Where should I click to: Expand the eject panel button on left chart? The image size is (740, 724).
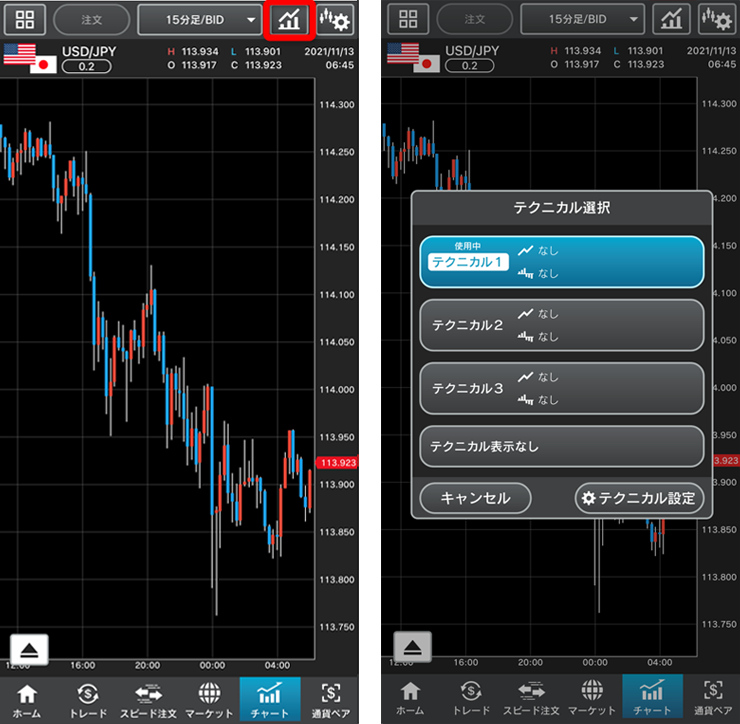[29, 649]
